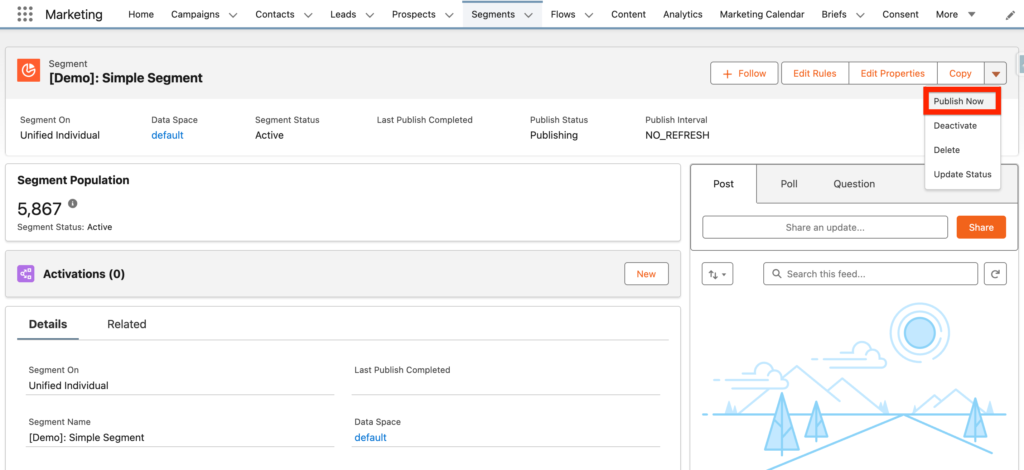Click the purple Activations icon
1024x470 pixels.
(x=26, y=274)
